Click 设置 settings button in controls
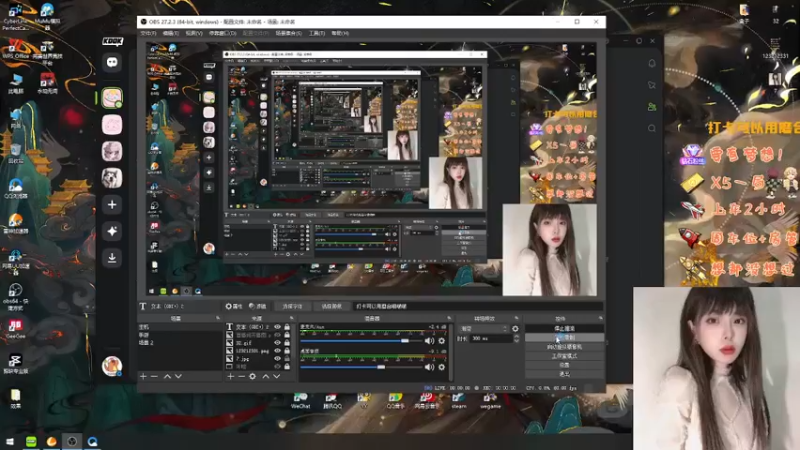The height and width of the screenshot is (450, 800). tap(564, 365)
